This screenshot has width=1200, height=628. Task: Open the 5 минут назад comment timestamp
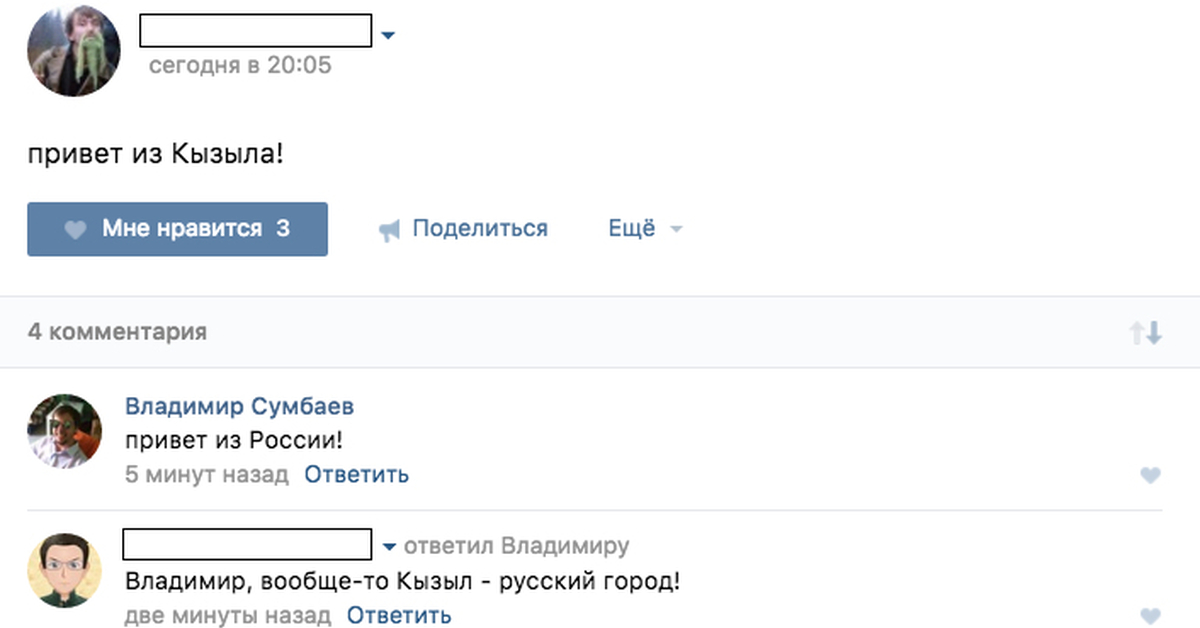click(x=206, y=474)
